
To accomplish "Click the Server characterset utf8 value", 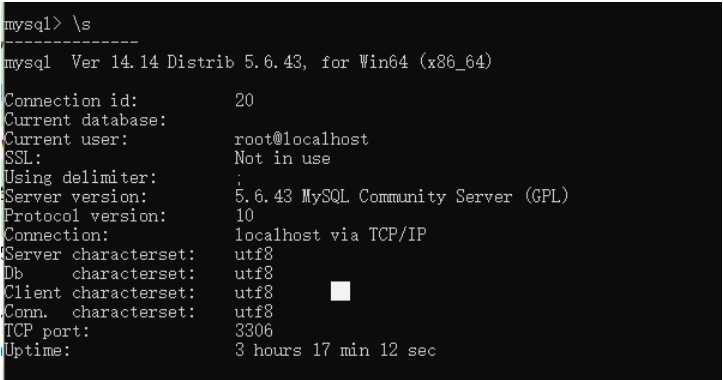I will 254,254.
